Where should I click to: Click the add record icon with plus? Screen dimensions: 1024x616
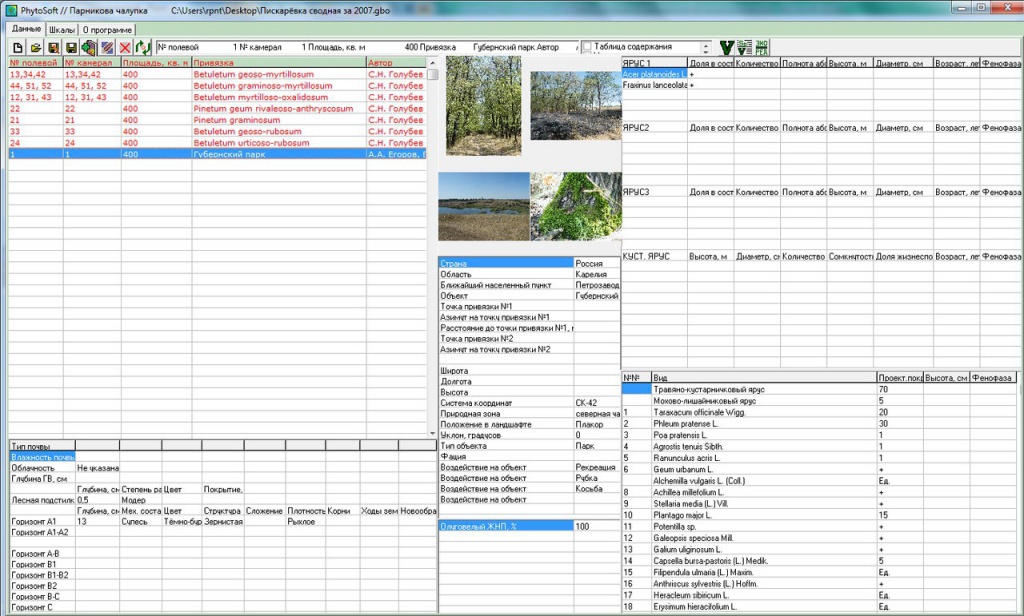point(89,48)
